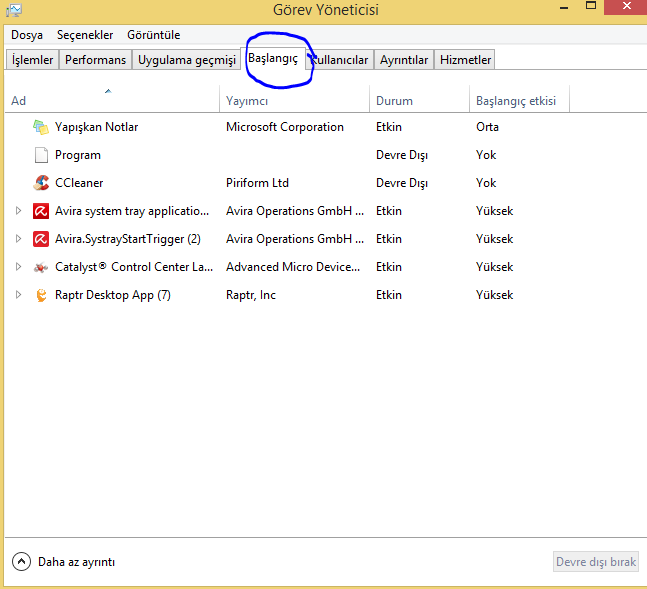Sort by the Ad column header

pos(112,99)
